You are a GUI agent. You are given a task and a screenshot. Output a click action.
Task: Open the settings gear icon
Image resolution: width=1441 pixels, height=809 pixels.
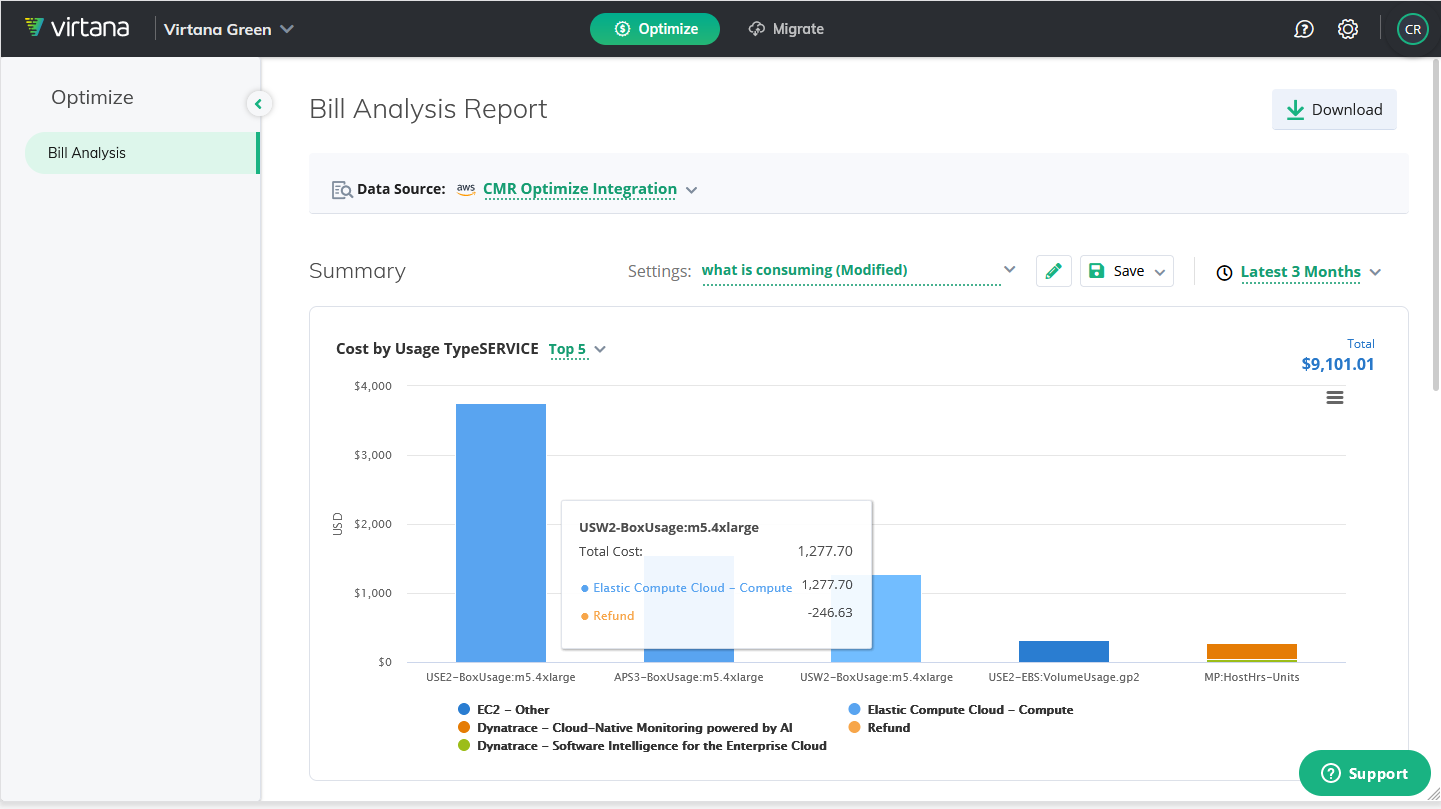(x=1348, y=29)
